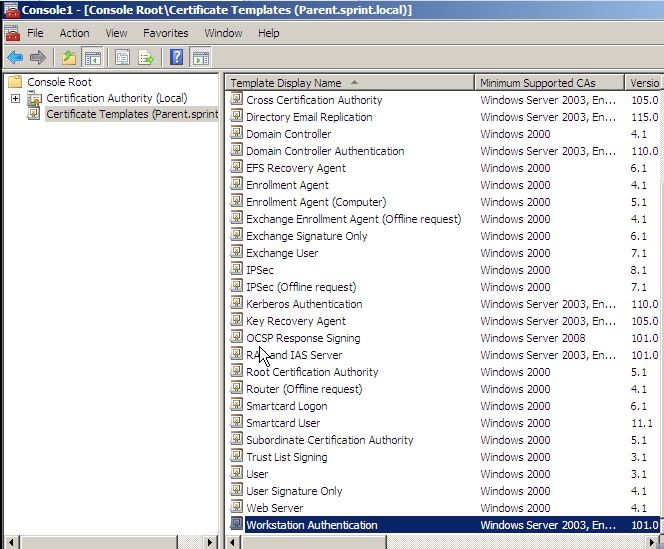Toggle the Show/Hide Action Pane icon
Image resolution: width=664 pixels, height=549 pixels.
click(201, 57)
